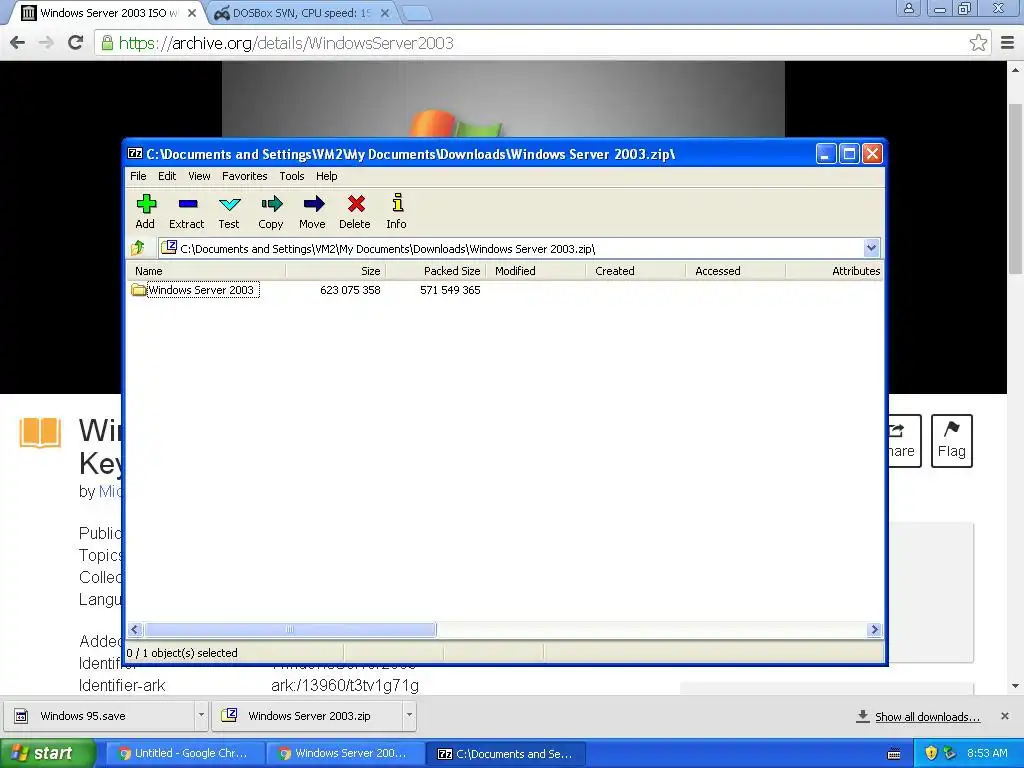Click the security shield tray icon
The image size is (1024, 768).
[x=931, y=753]
